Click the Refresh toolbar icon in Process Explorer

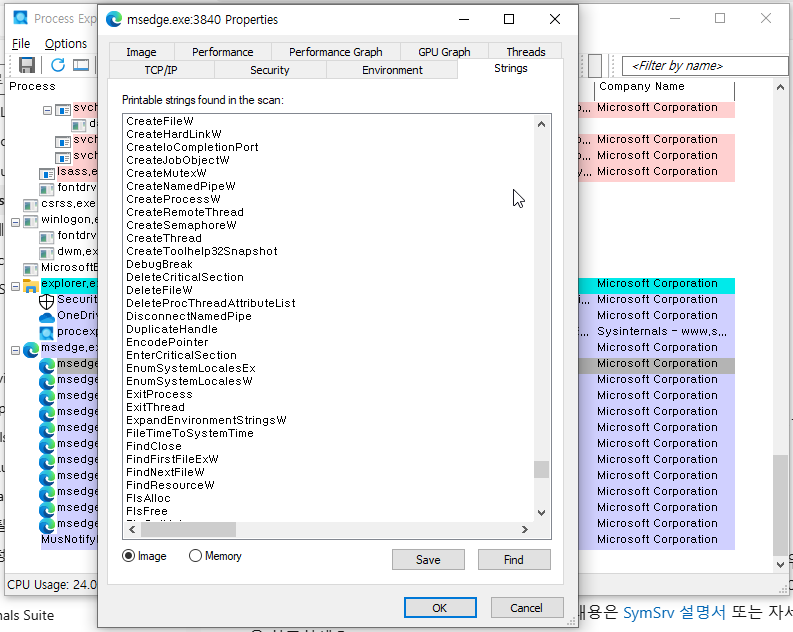(58, 65)
